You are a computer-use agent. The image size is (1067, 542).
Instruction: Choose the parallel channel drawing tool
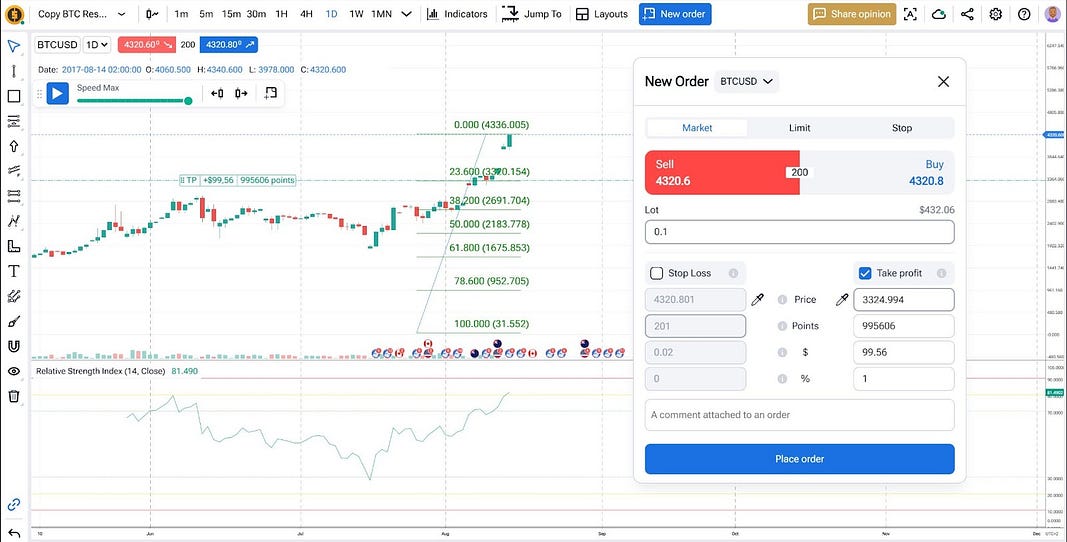pos(14,171)
